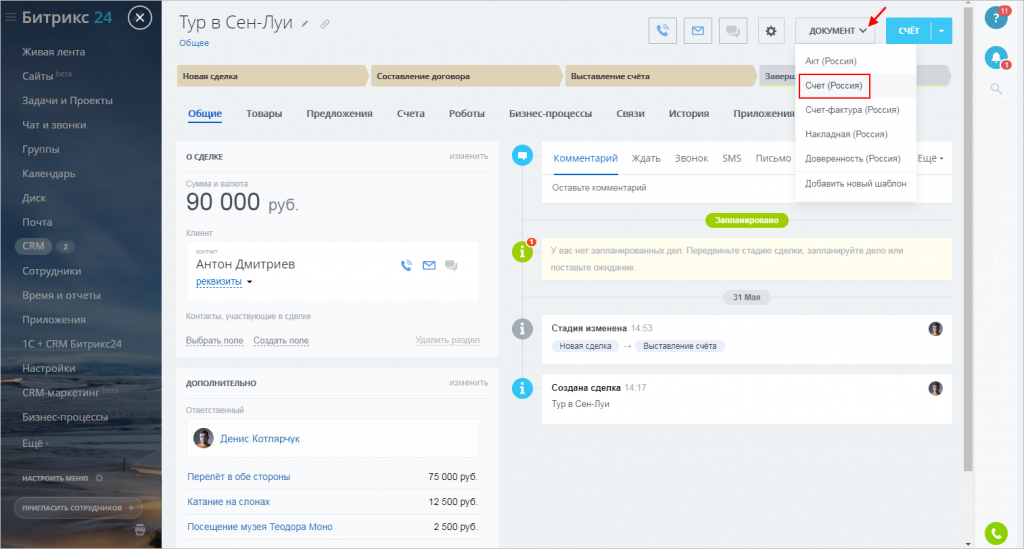Switch to the Предложения tab
This screenshot has height=549, width=1024.
[340, 113]
